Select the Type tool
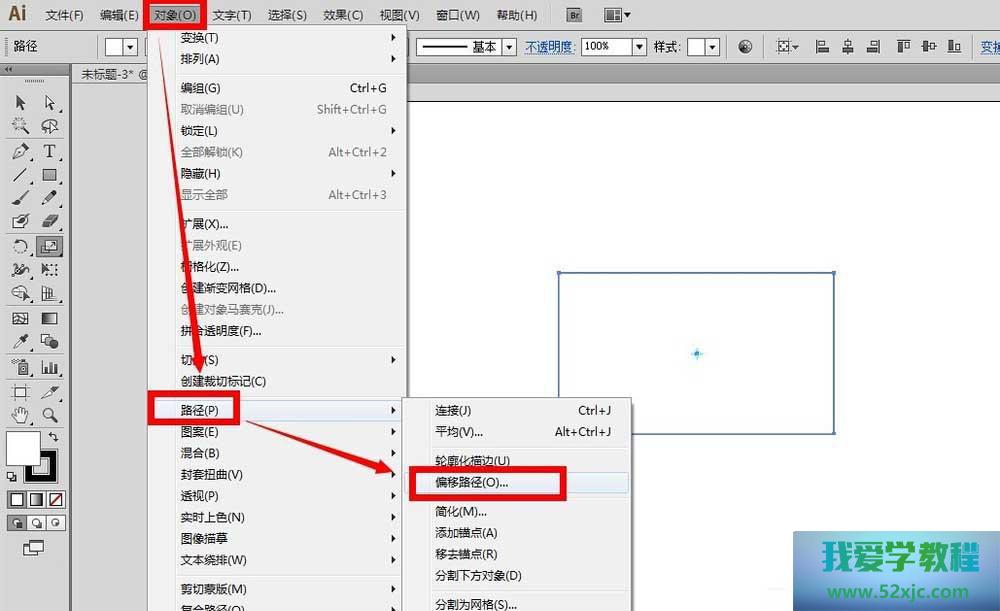 [x=49, y=152]
